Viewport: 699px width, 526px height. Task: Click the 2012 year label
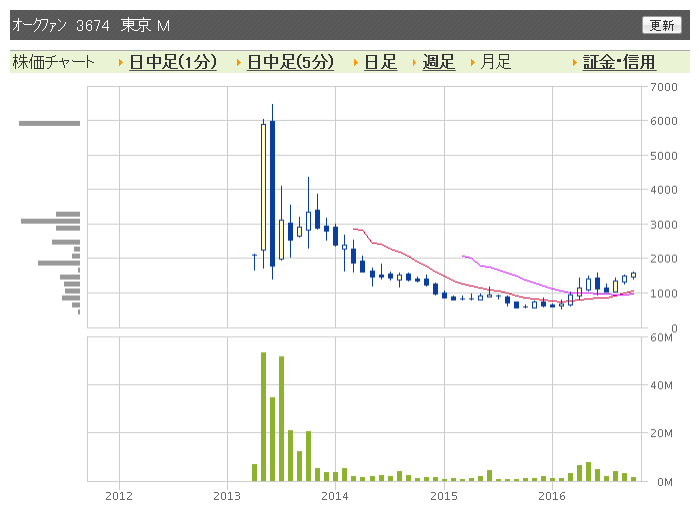pyautogui.click(x=119, y=496)
